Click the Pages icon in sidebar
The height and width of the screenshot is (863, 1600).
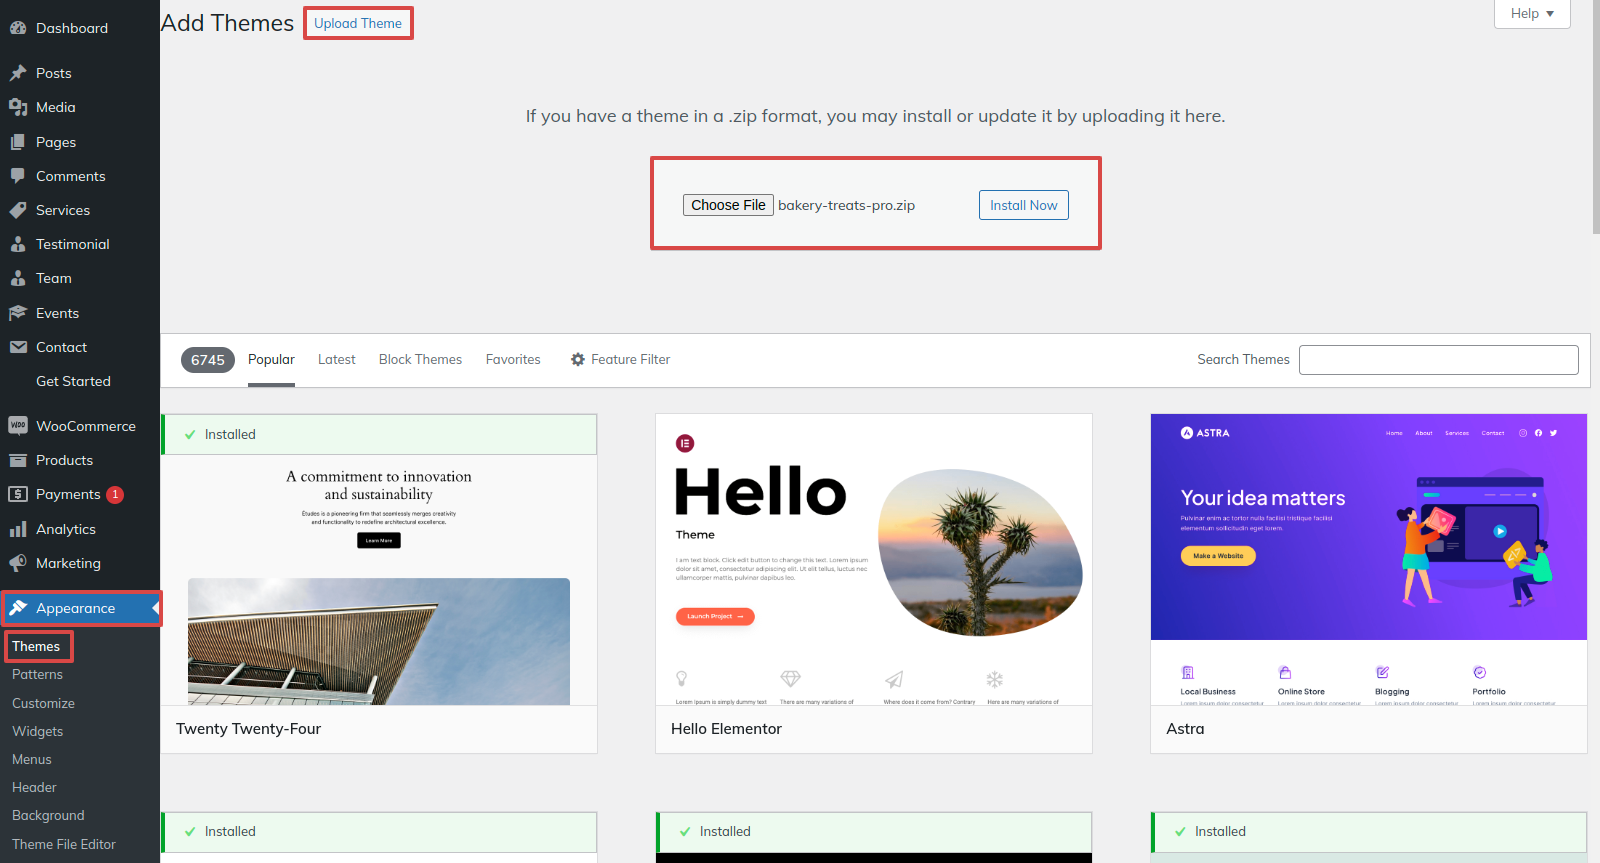pyautogui.click(x=18, y=142)
